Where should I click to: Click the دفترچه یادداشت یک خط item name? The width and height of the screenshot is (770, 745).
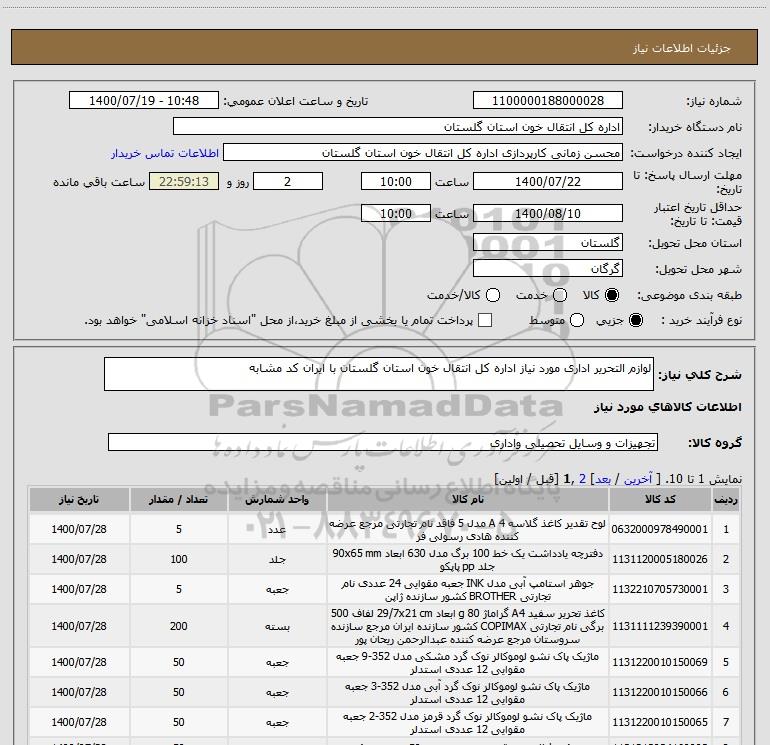click(468, 560)
